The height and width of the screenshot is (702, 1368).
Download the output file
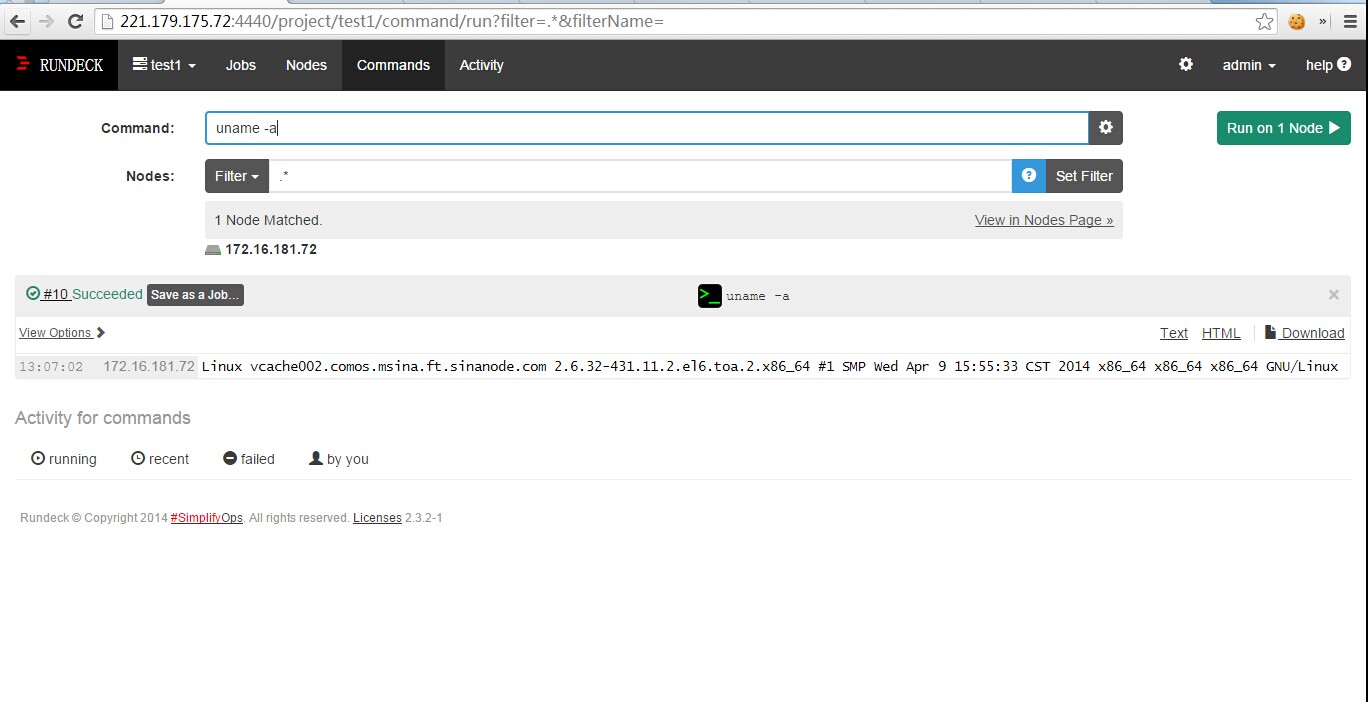pyautogui.click(x=1305, y=333)
